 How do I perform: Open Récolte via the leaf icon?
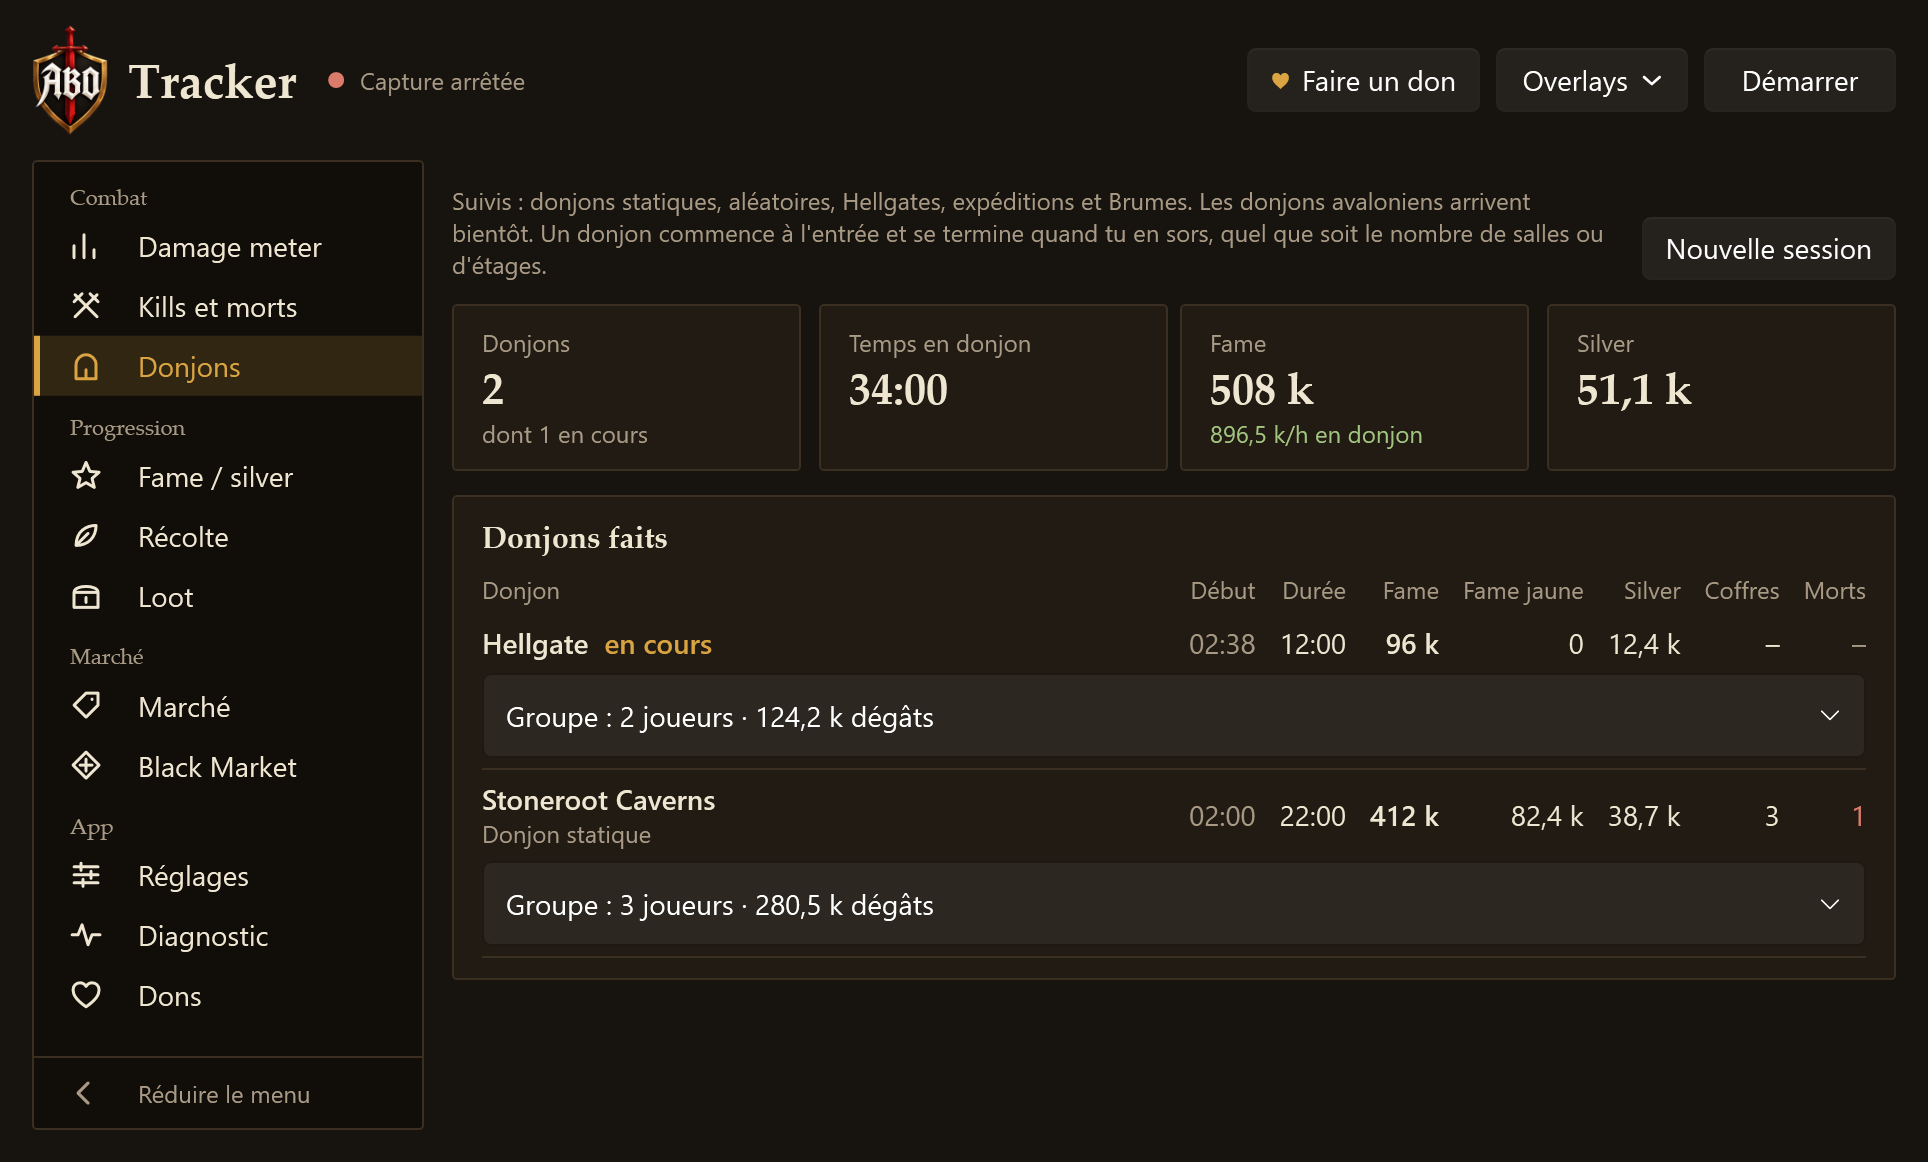(x=85, y=536)
